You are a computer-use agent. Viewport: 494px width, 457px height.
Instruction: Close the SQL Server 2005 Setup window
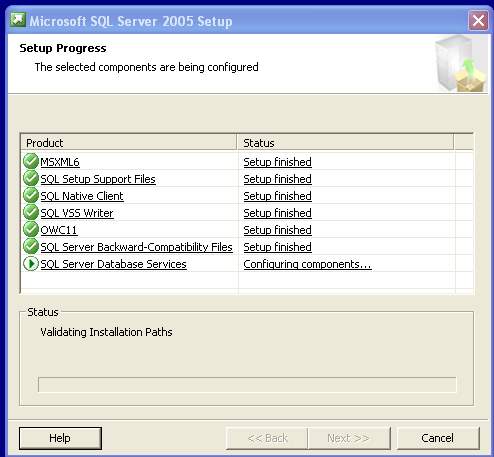[x=478, y=21]
